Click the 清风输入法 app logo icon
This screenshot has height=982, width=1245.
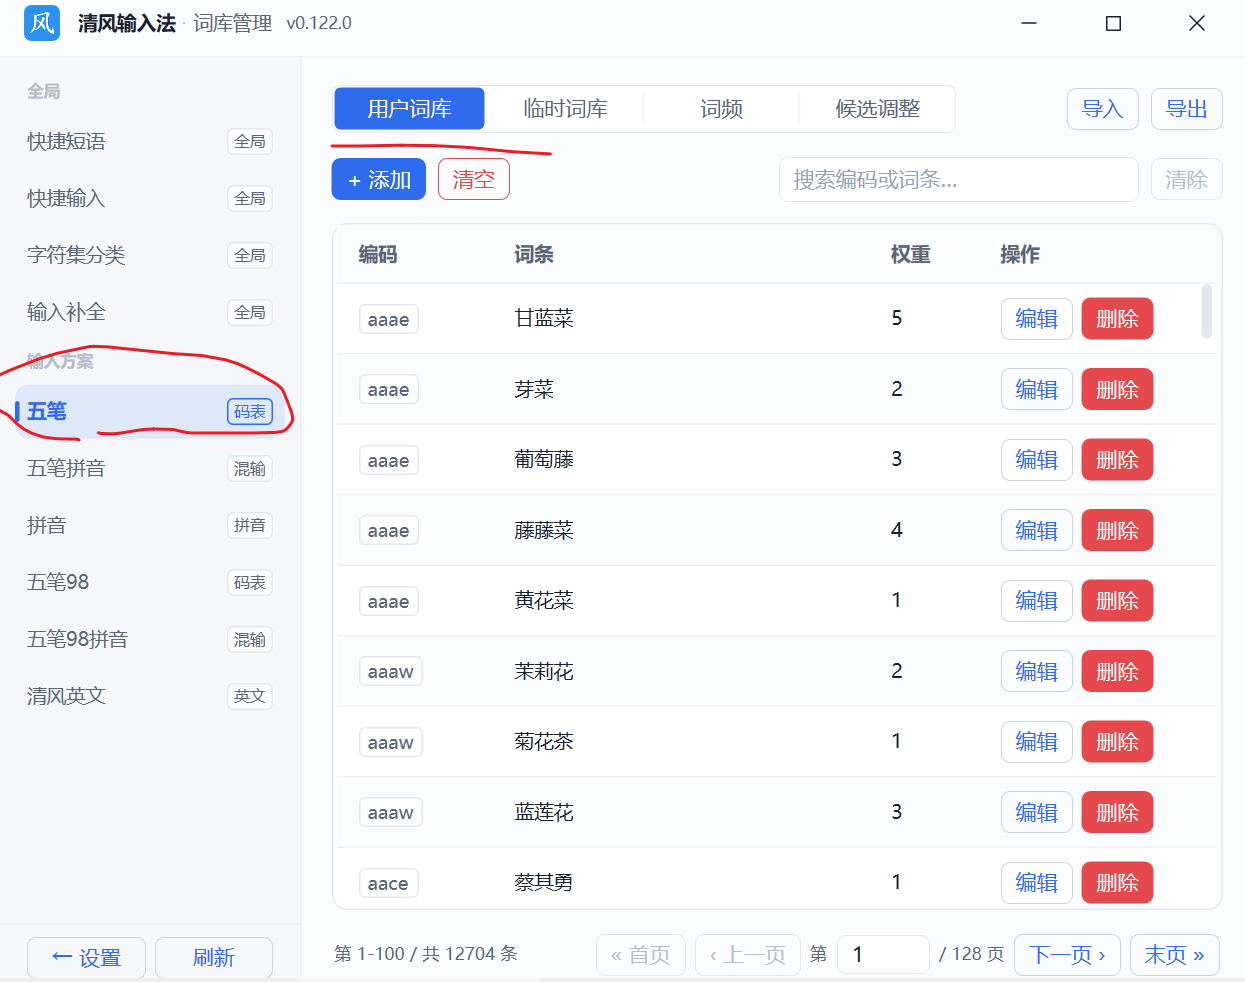tap(42, 23)
